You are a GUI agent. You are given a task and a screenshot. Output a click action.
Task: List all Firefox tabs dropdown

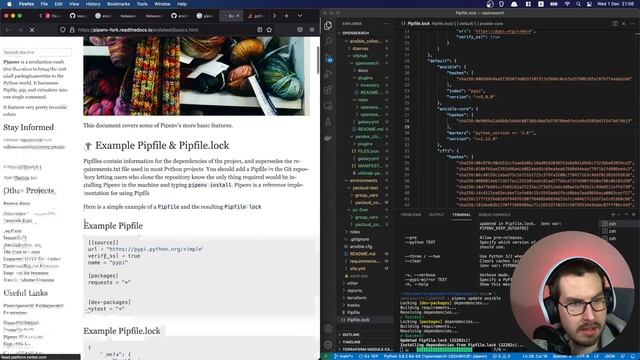pyautogui.click(x=300, y=16)
